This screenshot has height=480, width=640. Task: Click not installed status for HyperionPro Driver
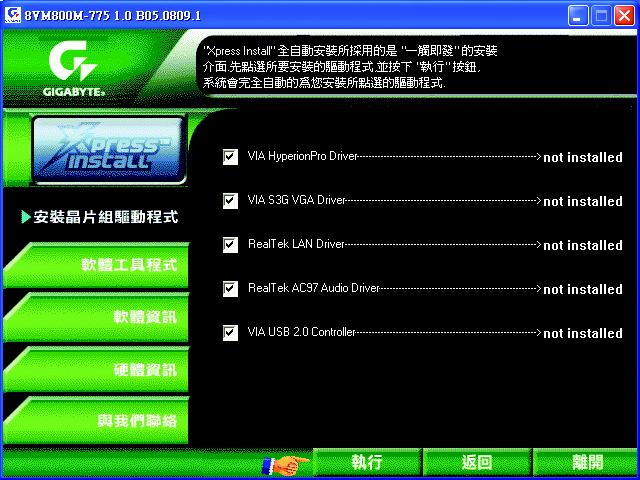click(583, 157)
